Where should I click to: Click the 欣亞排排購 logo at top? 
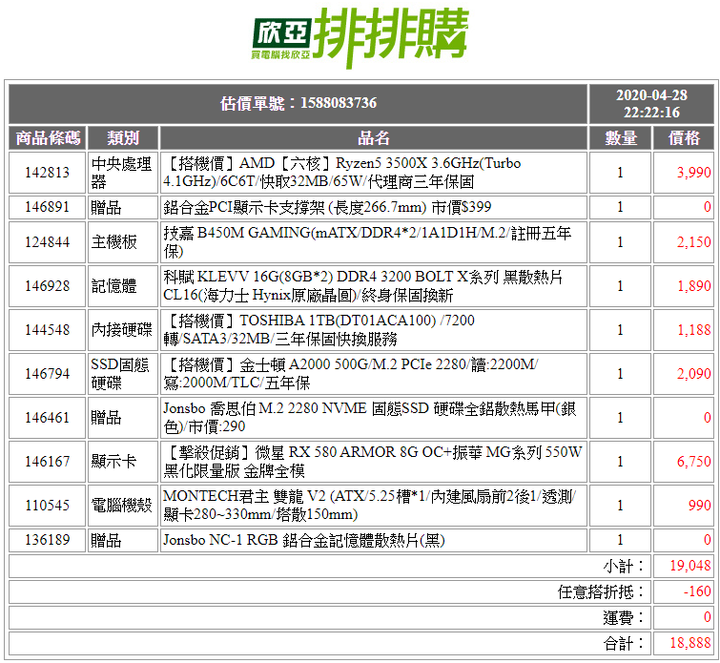coord(360,39)
